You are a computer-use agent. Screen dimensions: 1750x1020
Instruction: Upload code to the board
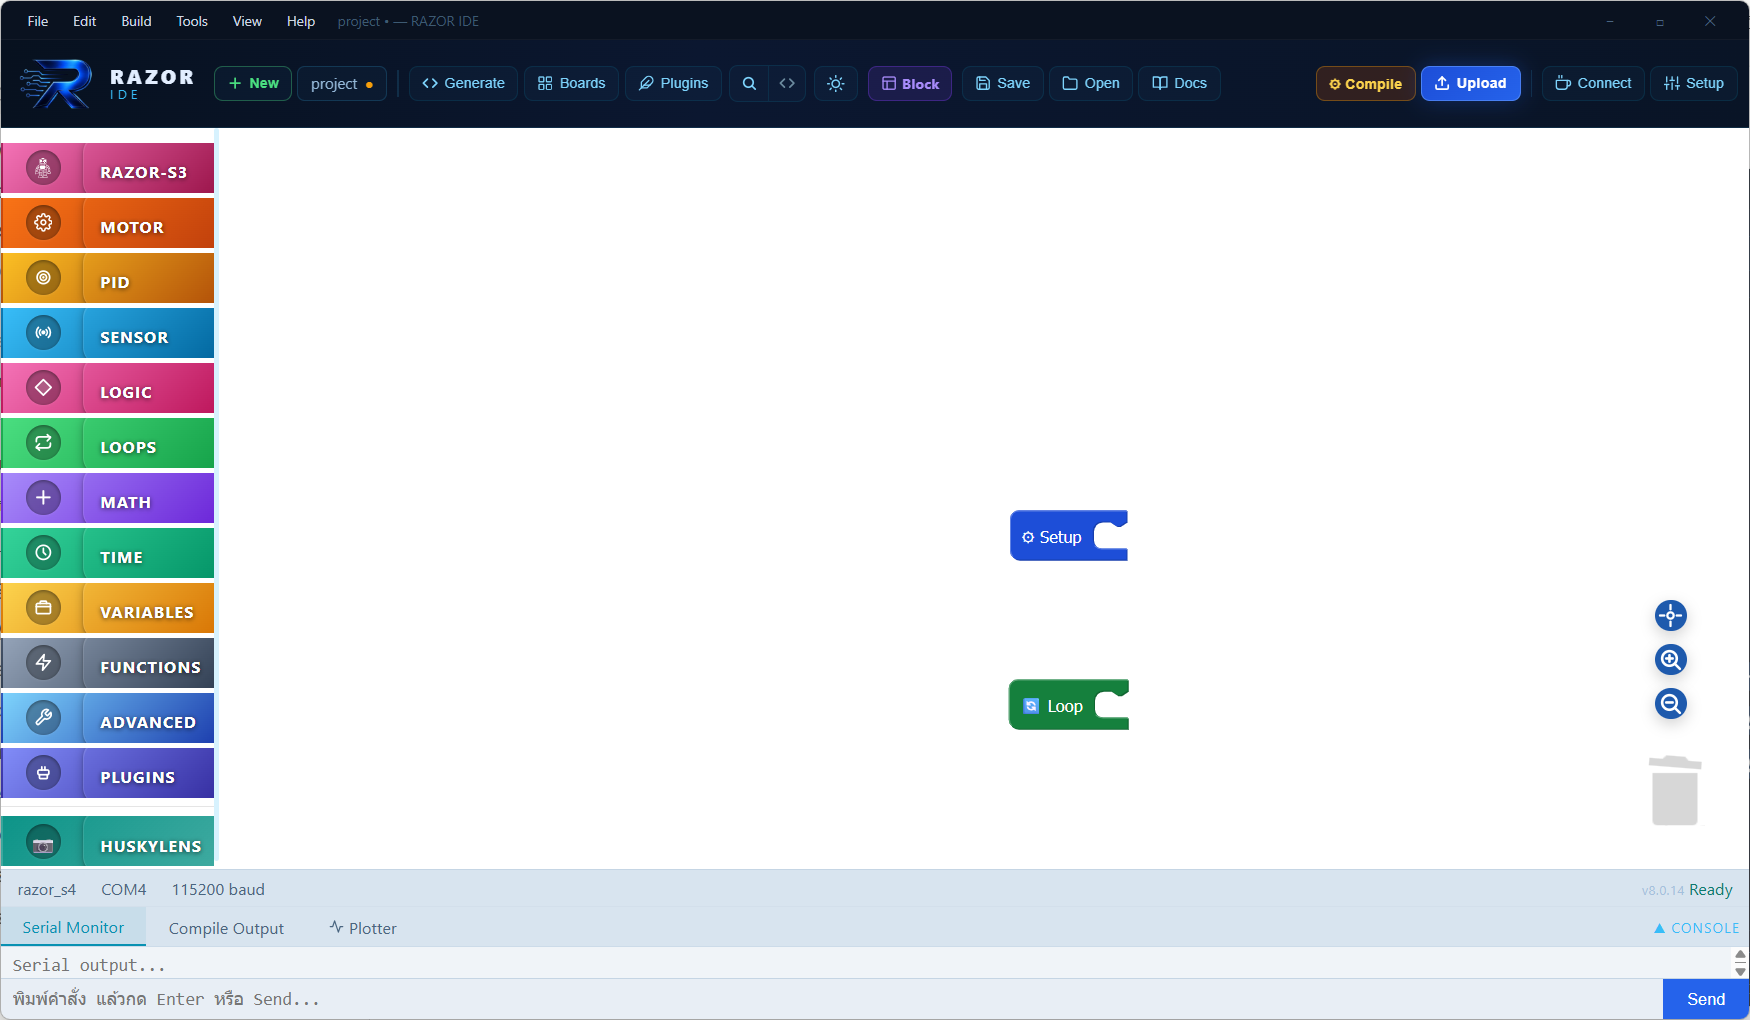pyautogui.click(x=1470, y=83)
